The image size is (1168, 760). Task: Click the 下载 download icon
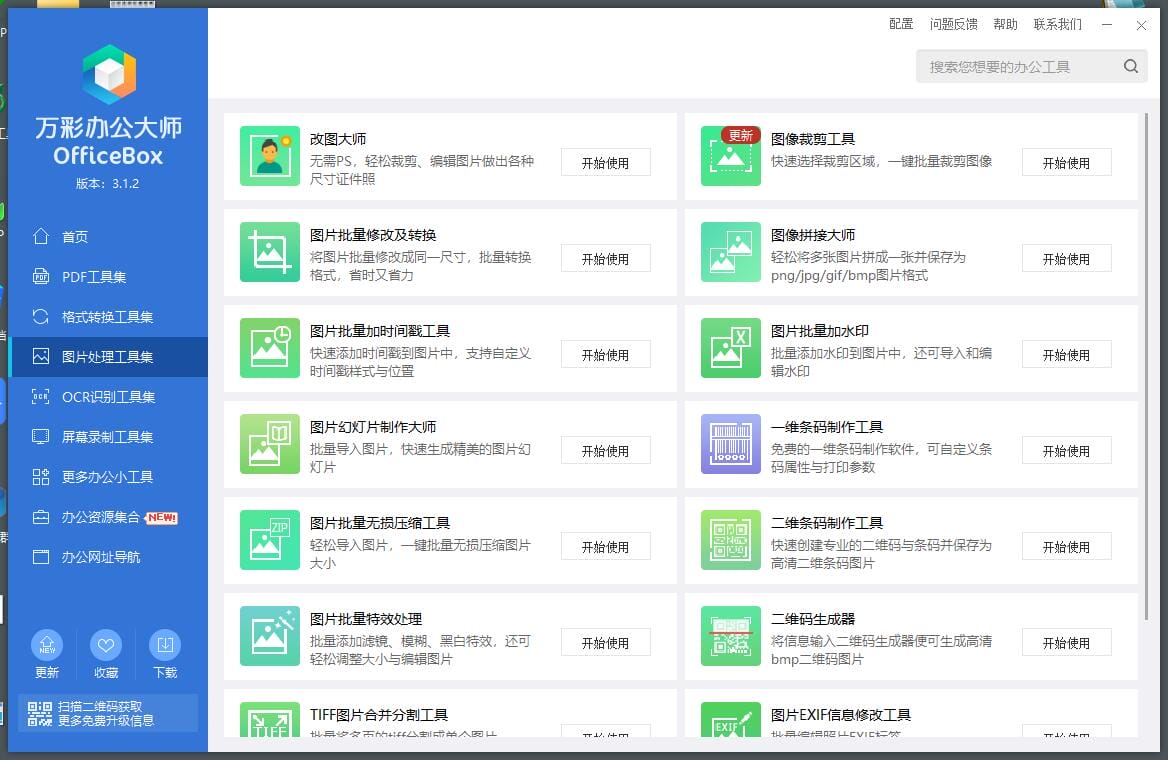coord(165,645)
